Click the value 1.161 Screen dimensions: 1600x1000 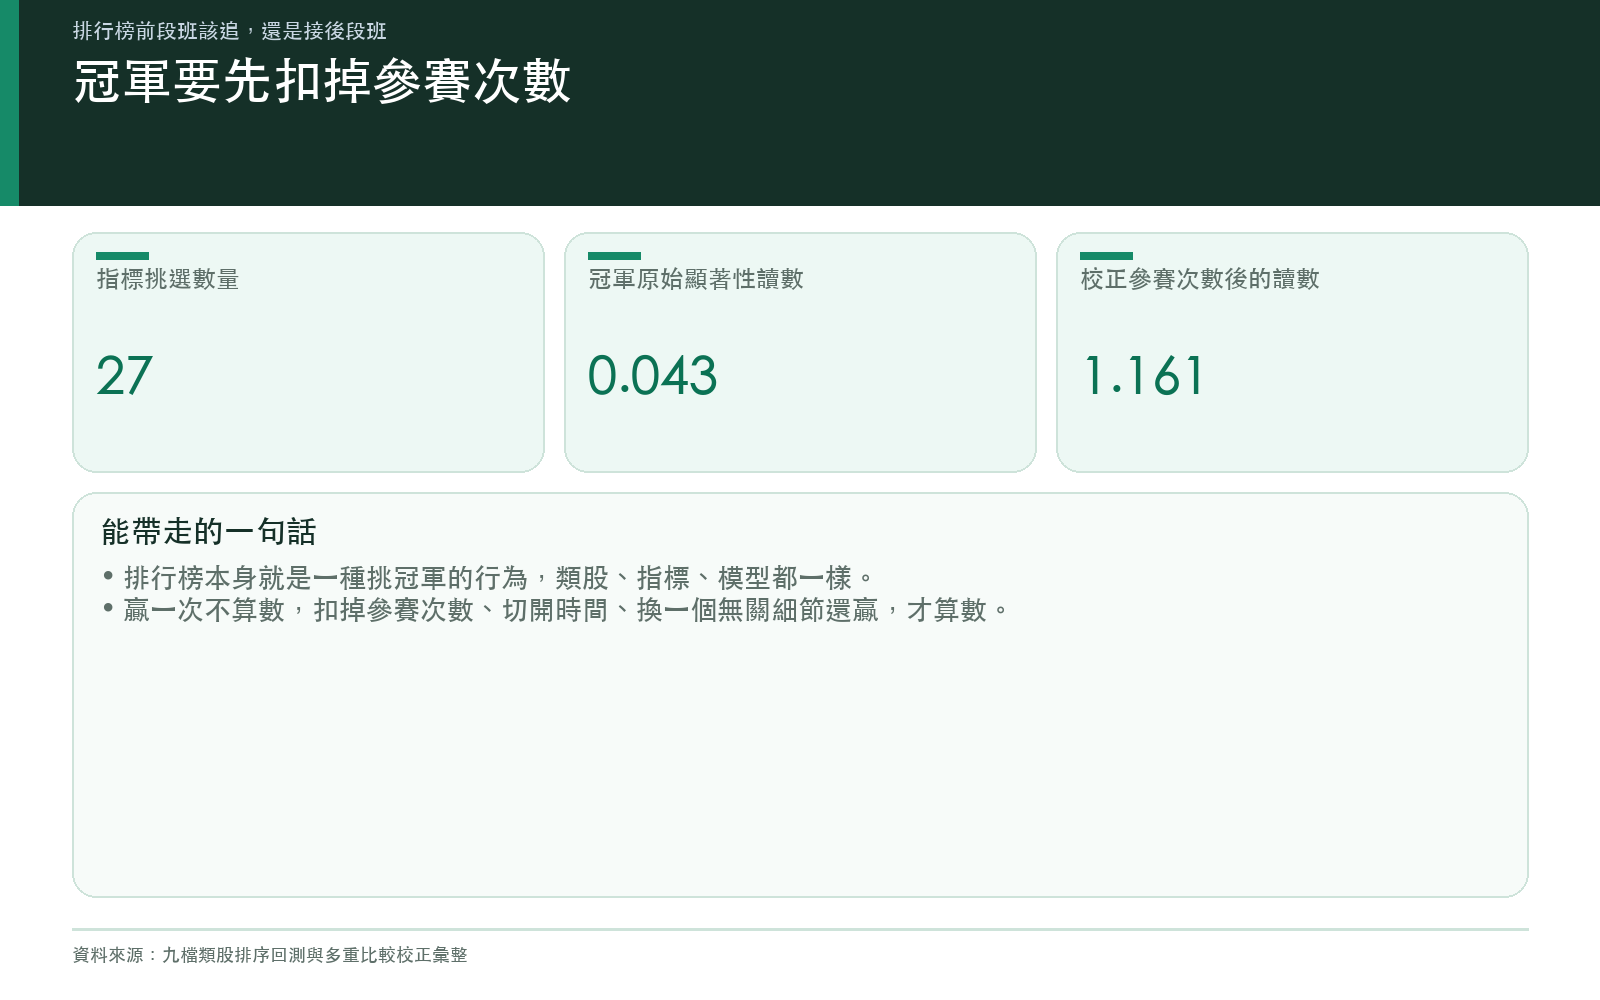point(1143,376)
